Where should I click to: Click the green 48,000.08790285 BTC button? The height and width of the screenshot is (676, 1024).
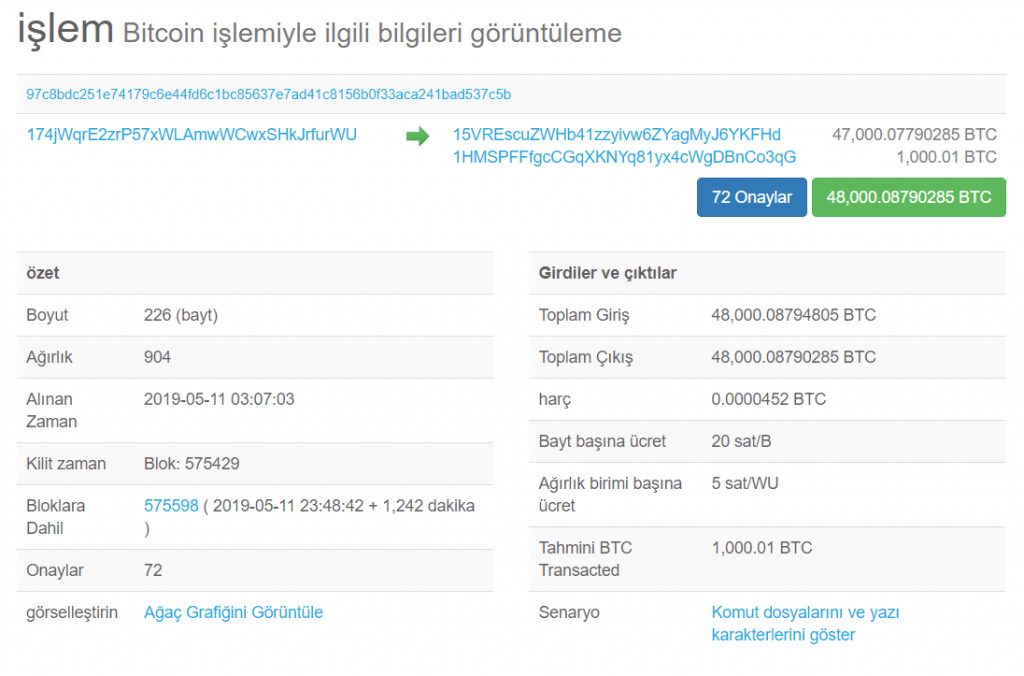[908, 197]
